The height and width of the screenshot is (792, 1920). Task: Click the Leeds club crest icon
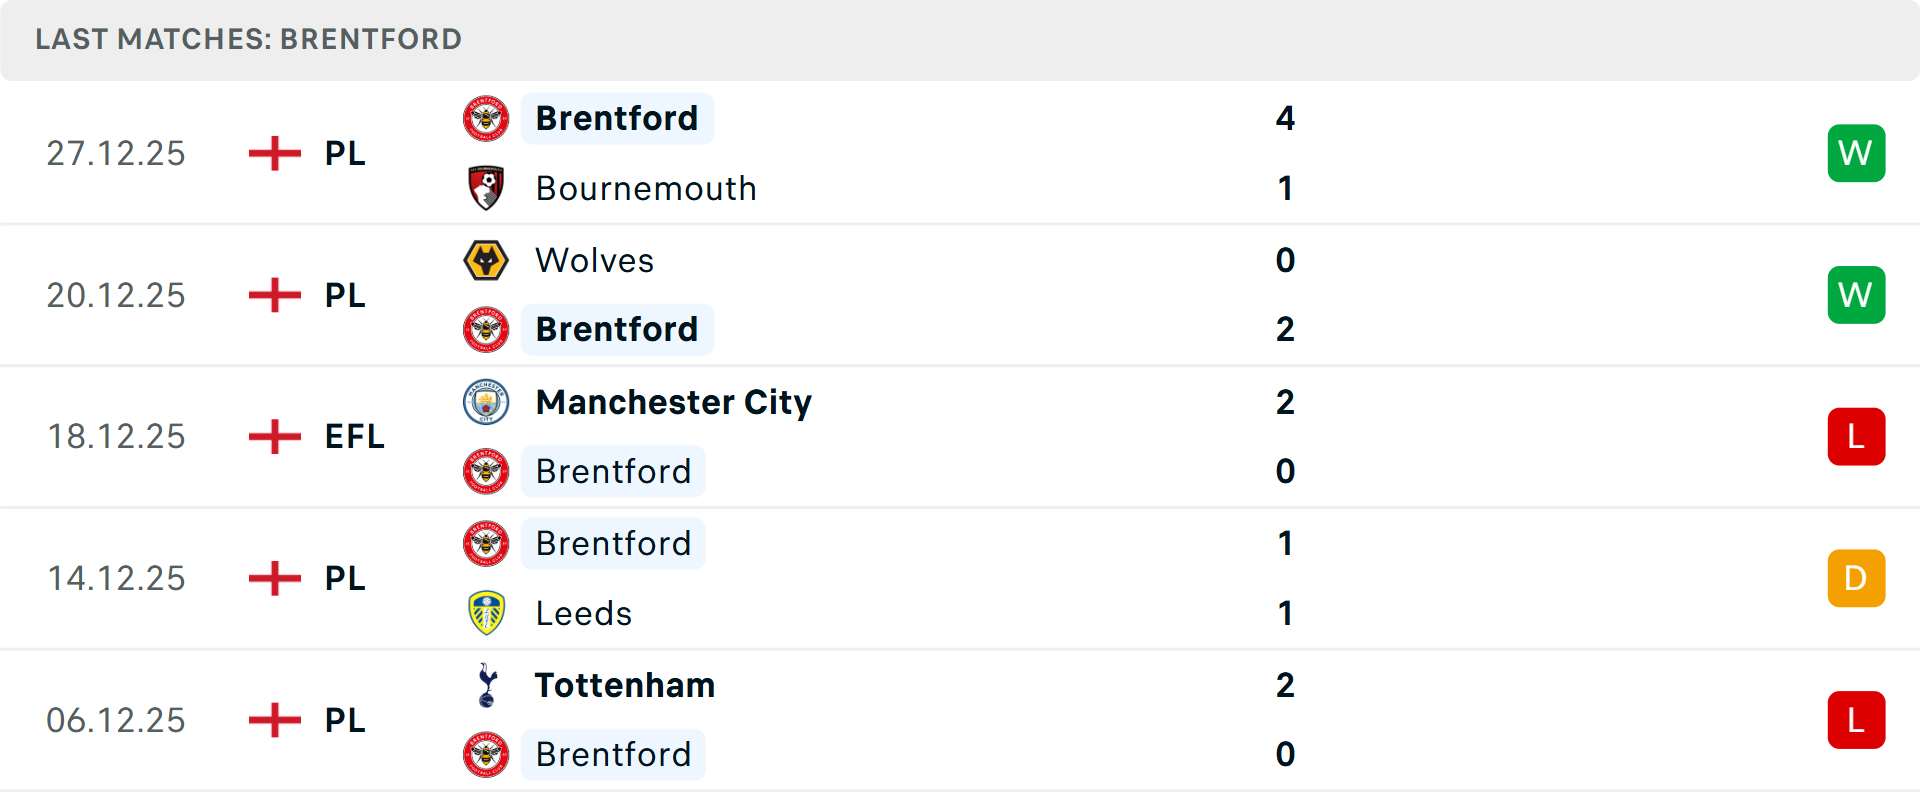coord(486,613)
